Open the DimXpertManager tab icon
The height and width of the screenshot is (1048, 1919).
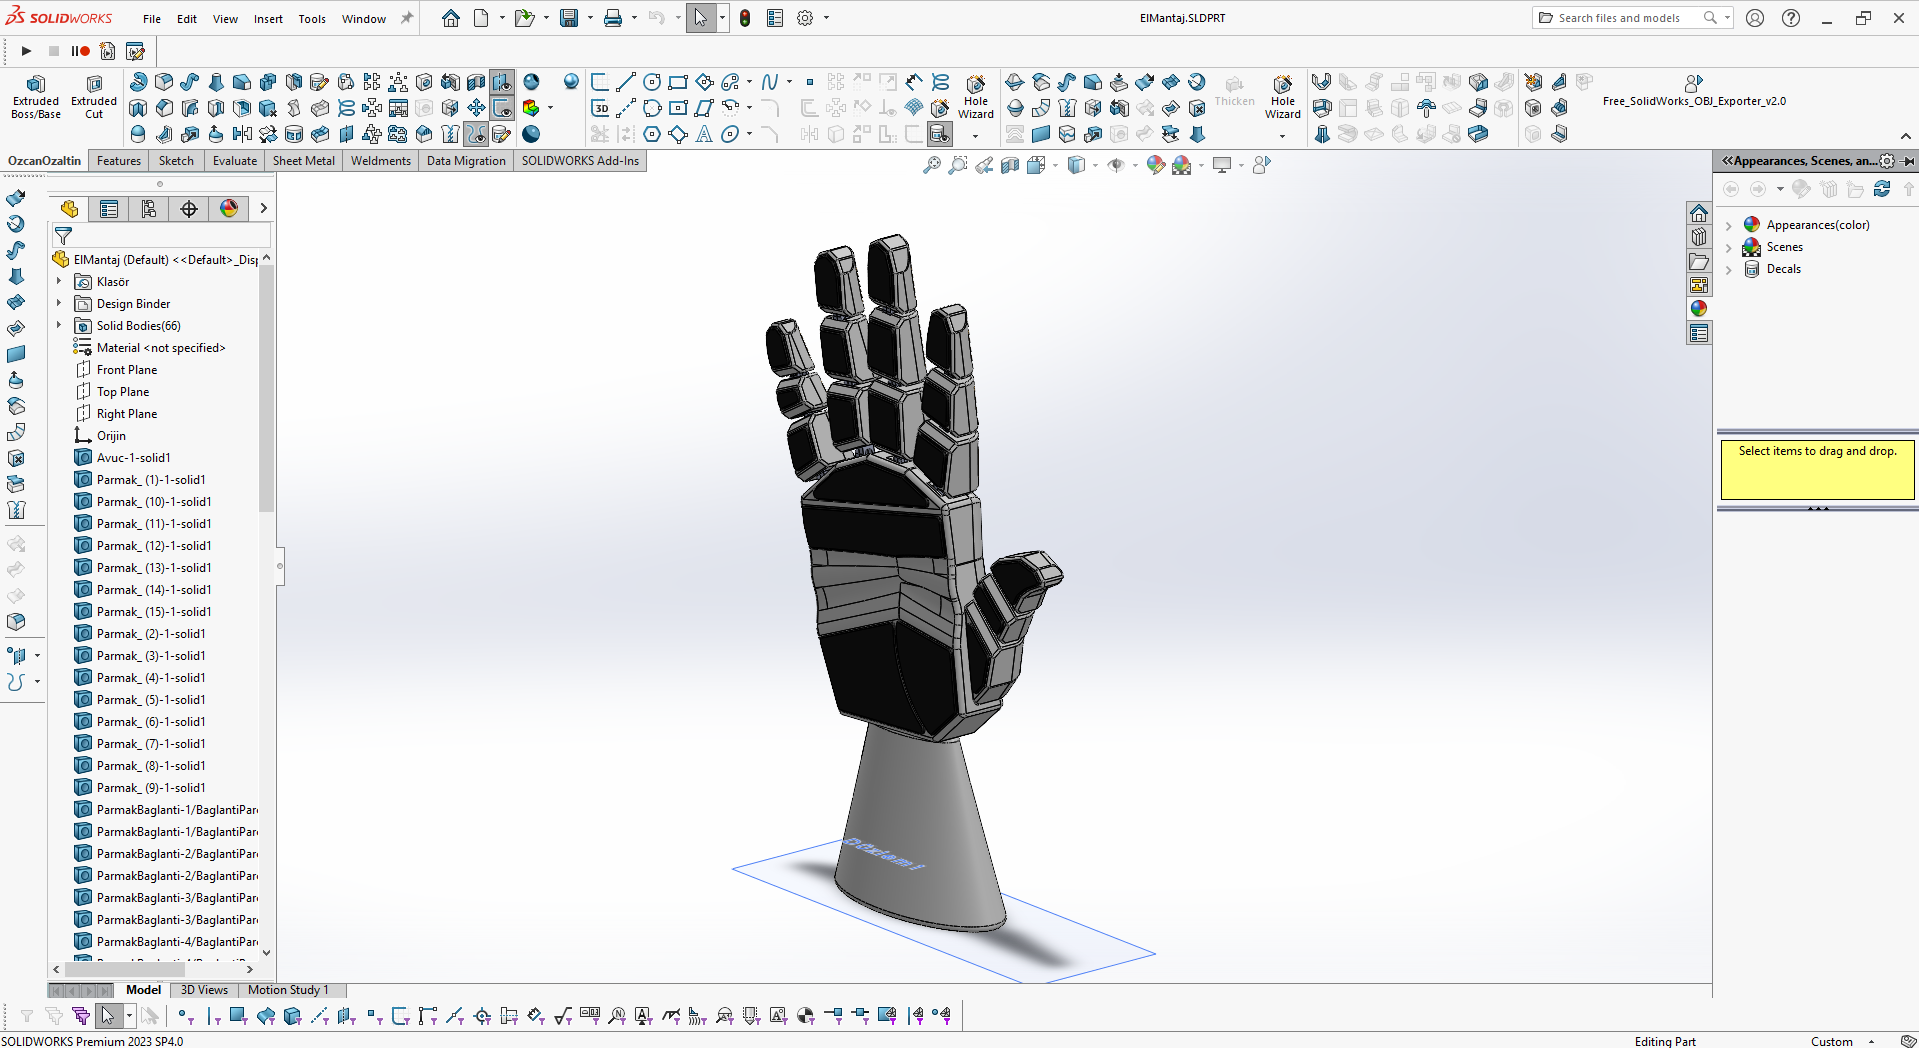tap(189, 208)
